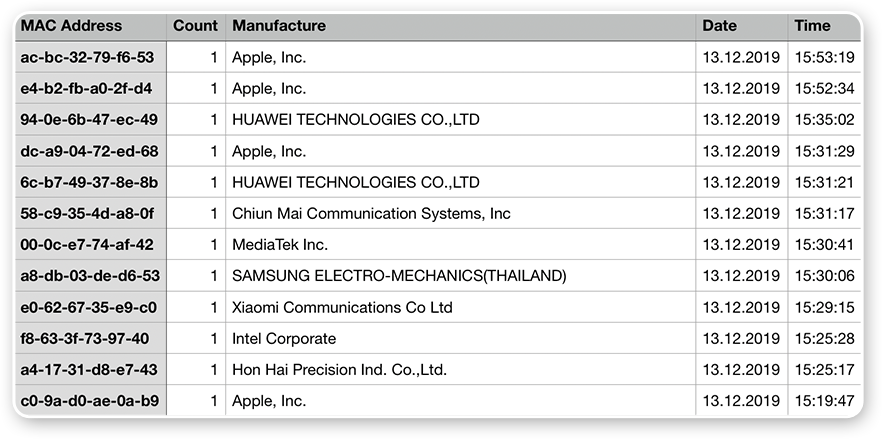Click Xiaomi Communications Co Ltd cell
Screen dimensions: 882x439
[342, 307]
